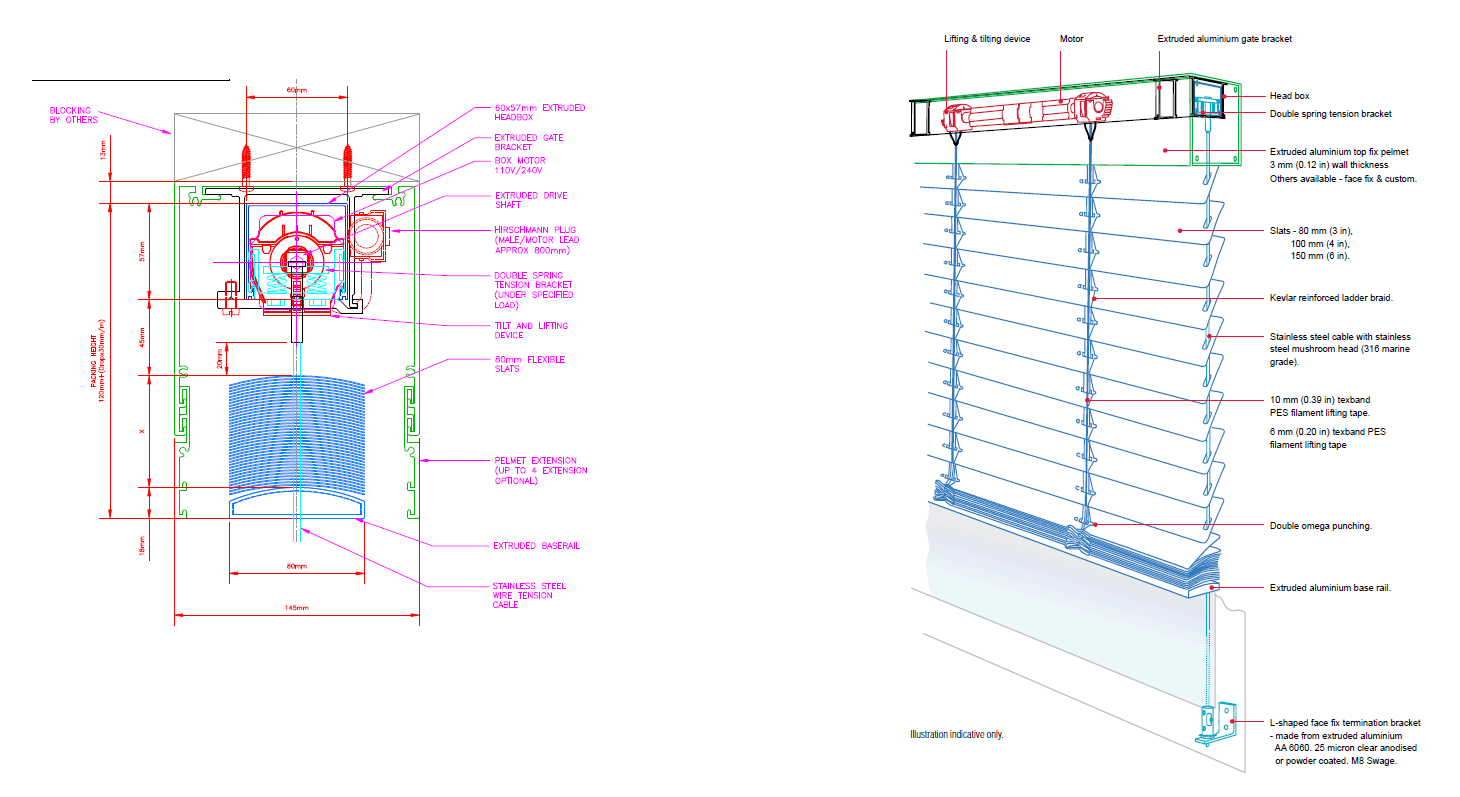Select the "60x57mm EXTRUDED HEADBOX" annotation
The height and width of the screenshot is (797, 1460).
tap(540, 113)
